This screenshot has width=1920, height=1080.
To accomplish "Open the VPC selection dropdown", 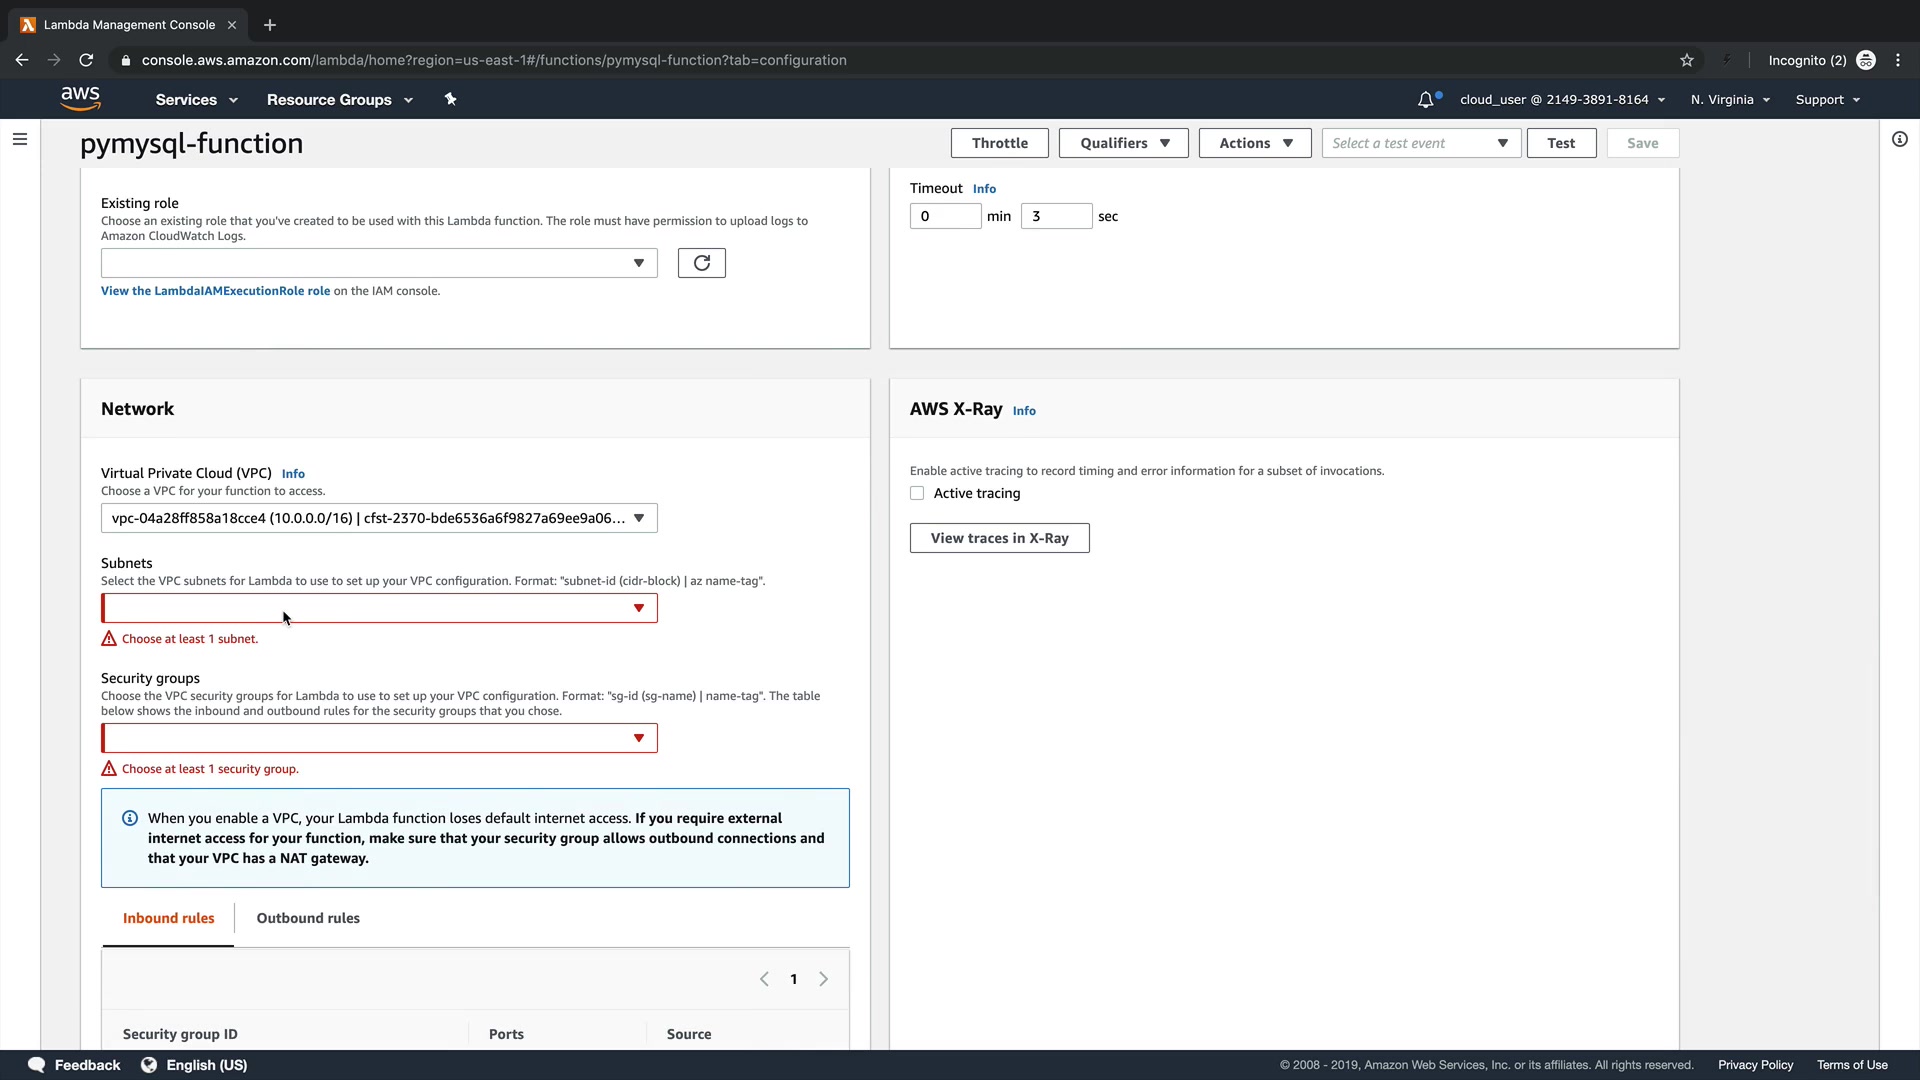I will [379, 518].
